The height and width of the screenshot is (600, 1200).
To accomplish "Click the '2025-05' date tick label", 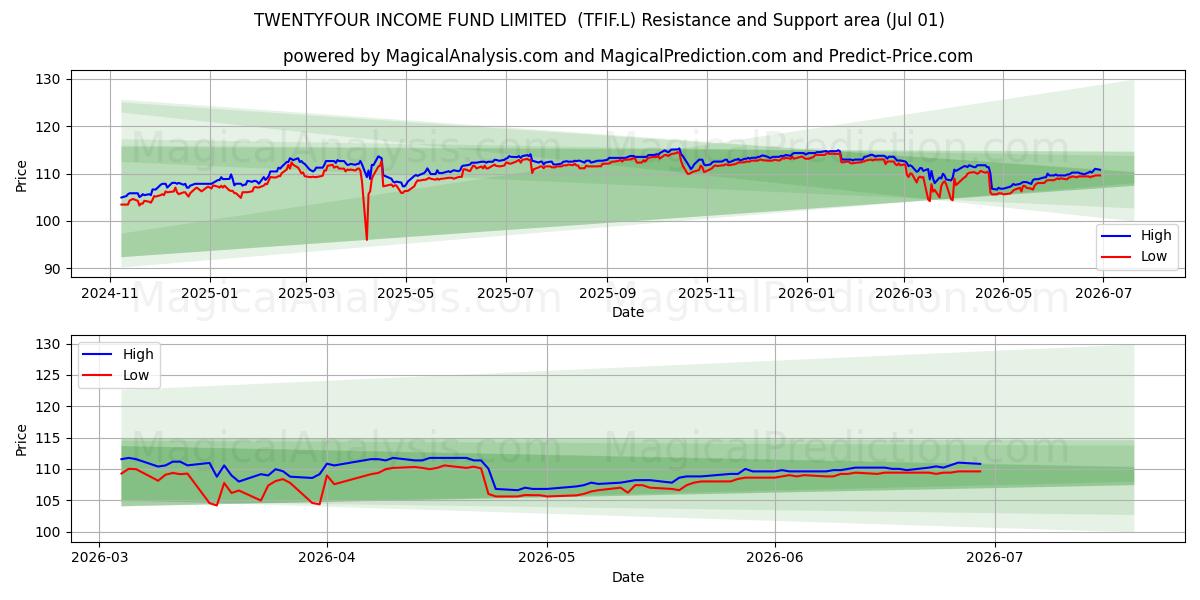I will pyautogui.click(x=406, y=293).
